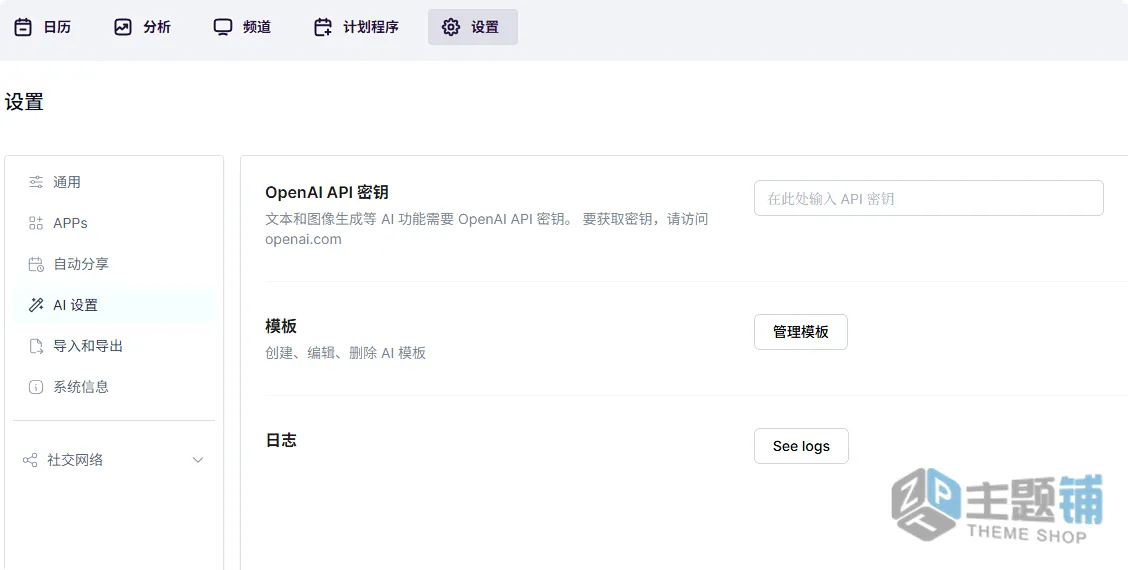Click the calendar-clock icon beside 自动分享

36,264
